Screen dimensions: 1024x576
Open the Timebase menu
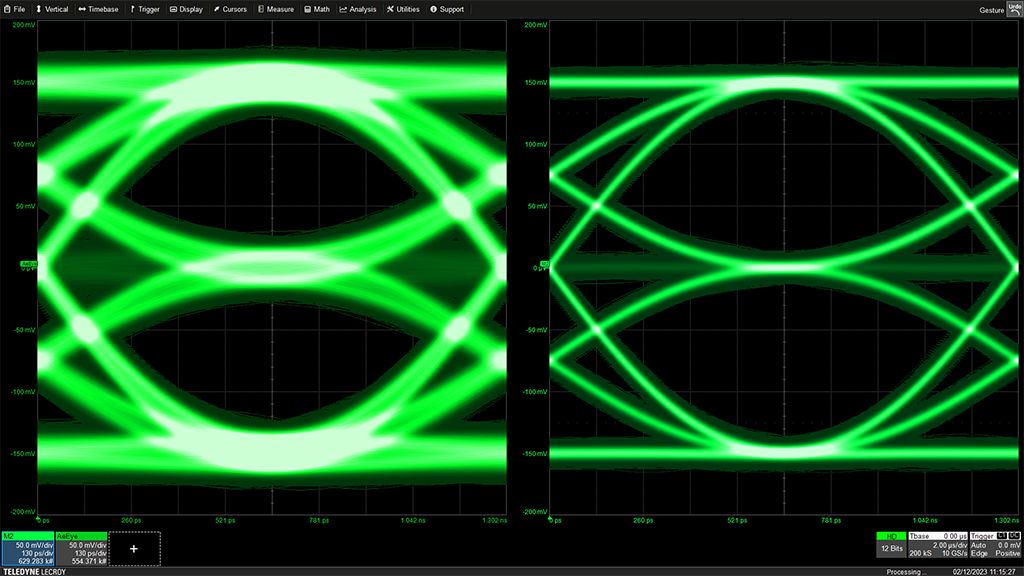pyautogui.click(x=99, y=9)
